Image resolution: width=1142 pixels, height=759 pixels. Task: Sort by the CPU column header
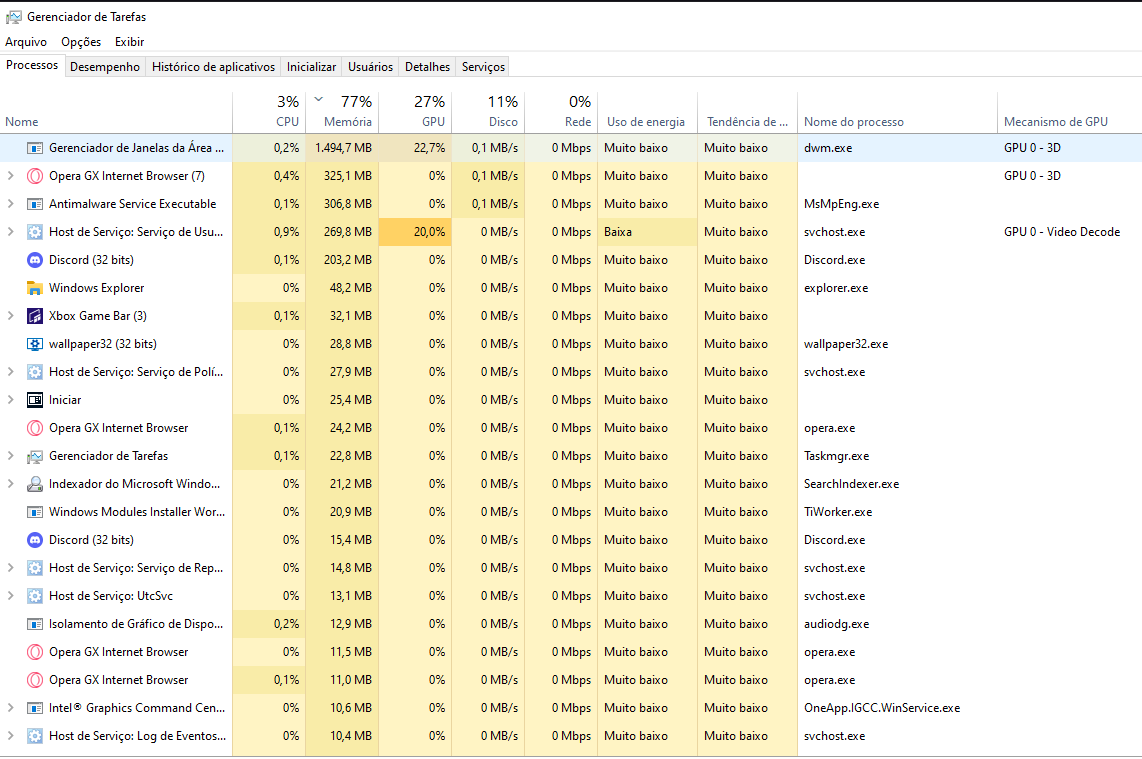point(269,111)
